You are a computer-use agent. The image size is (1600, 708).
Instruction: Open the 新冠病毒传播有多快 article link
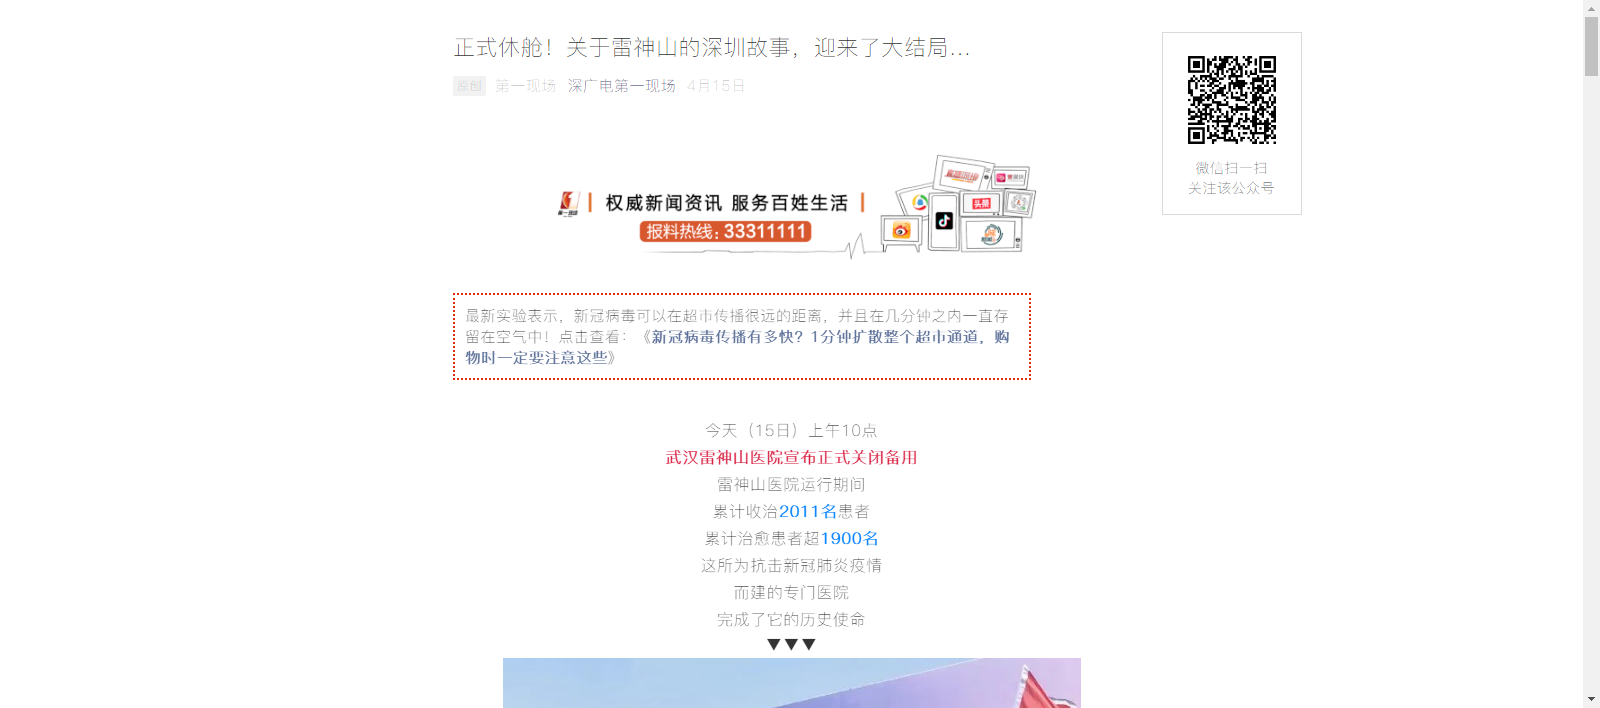(737, 347)
